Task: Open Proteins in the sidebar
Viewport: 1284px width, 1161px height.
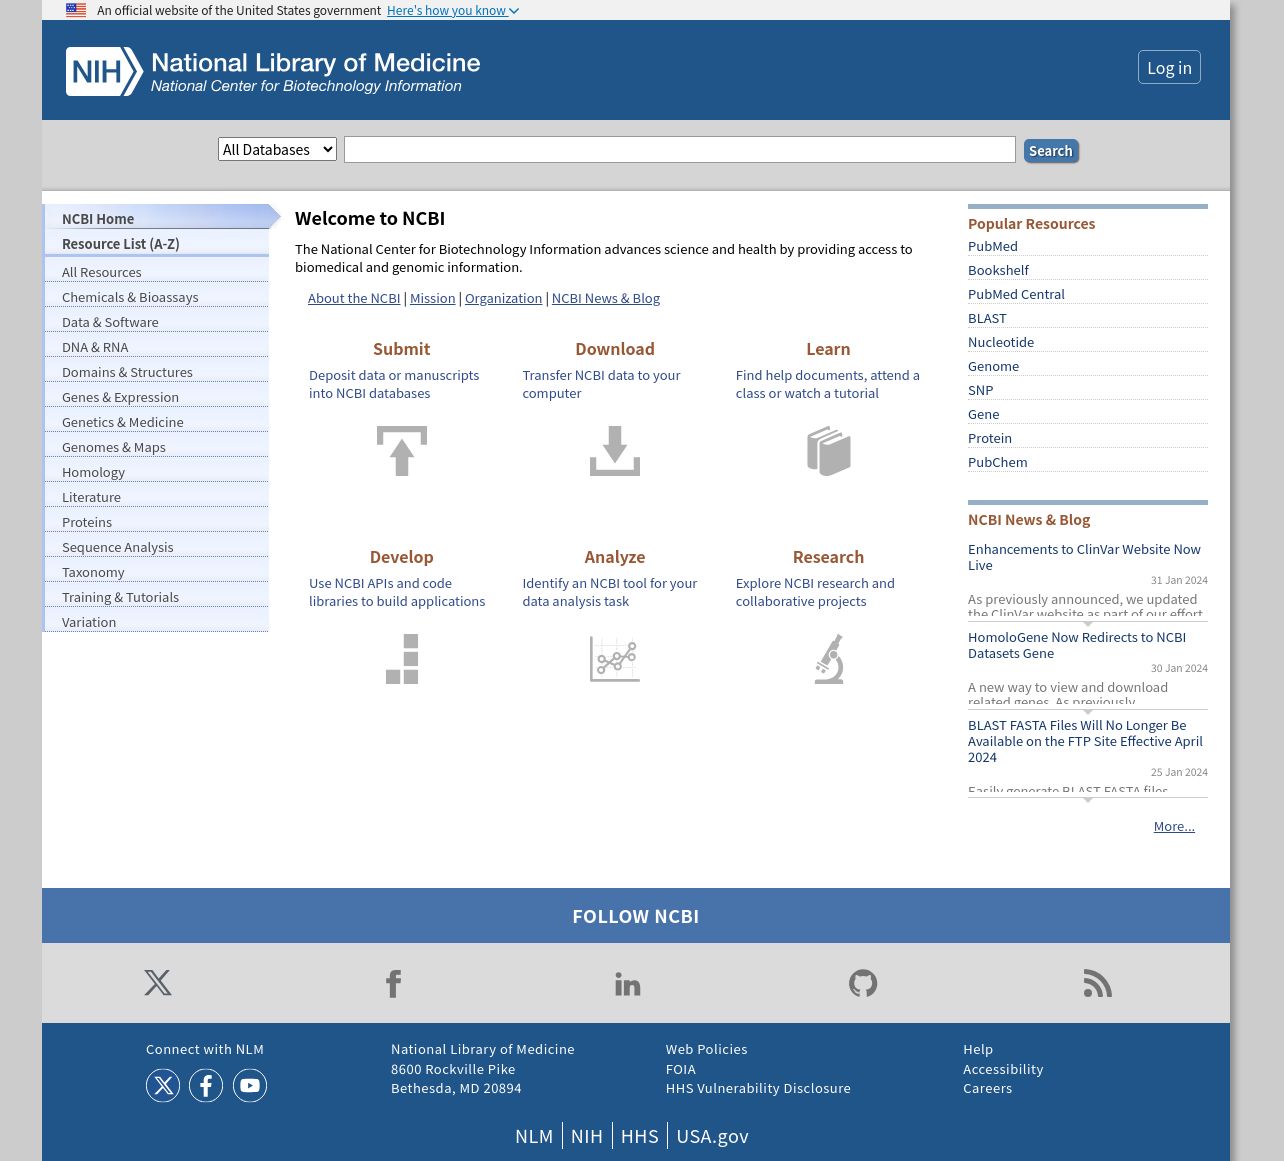Action: [x=157, y=521]
